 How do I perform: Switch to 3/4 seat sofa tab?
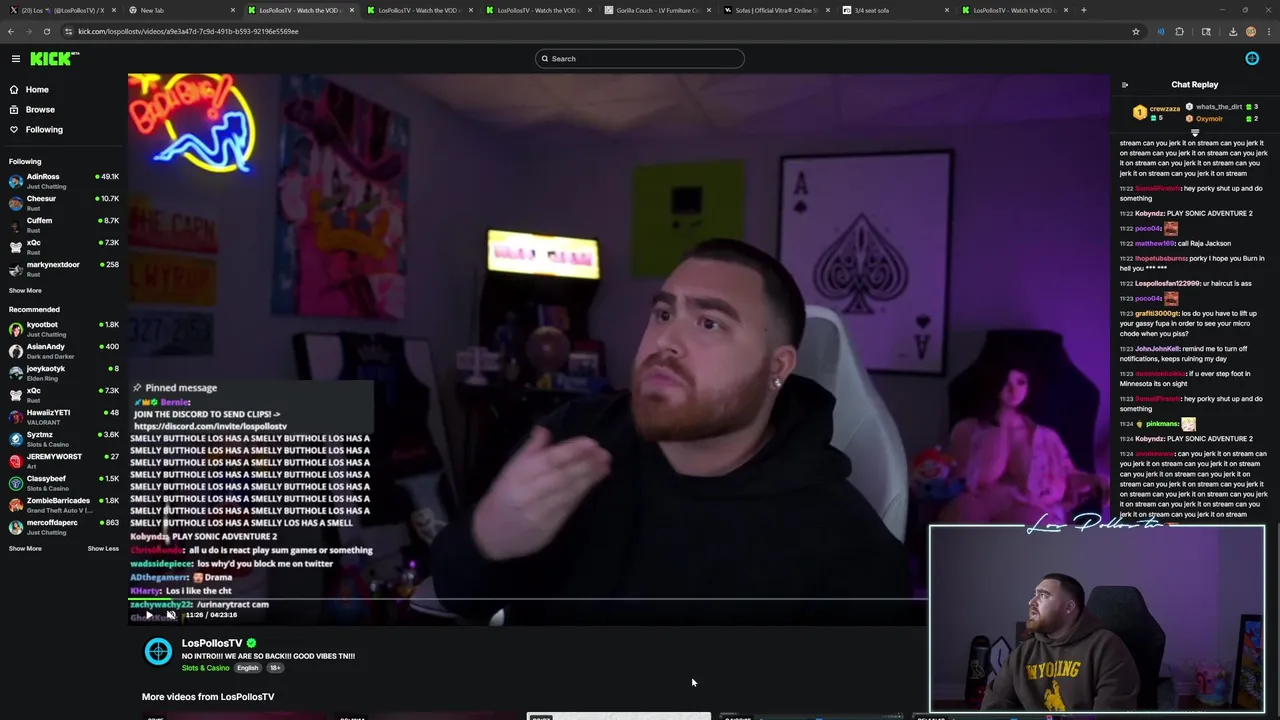tap(895, 10)
